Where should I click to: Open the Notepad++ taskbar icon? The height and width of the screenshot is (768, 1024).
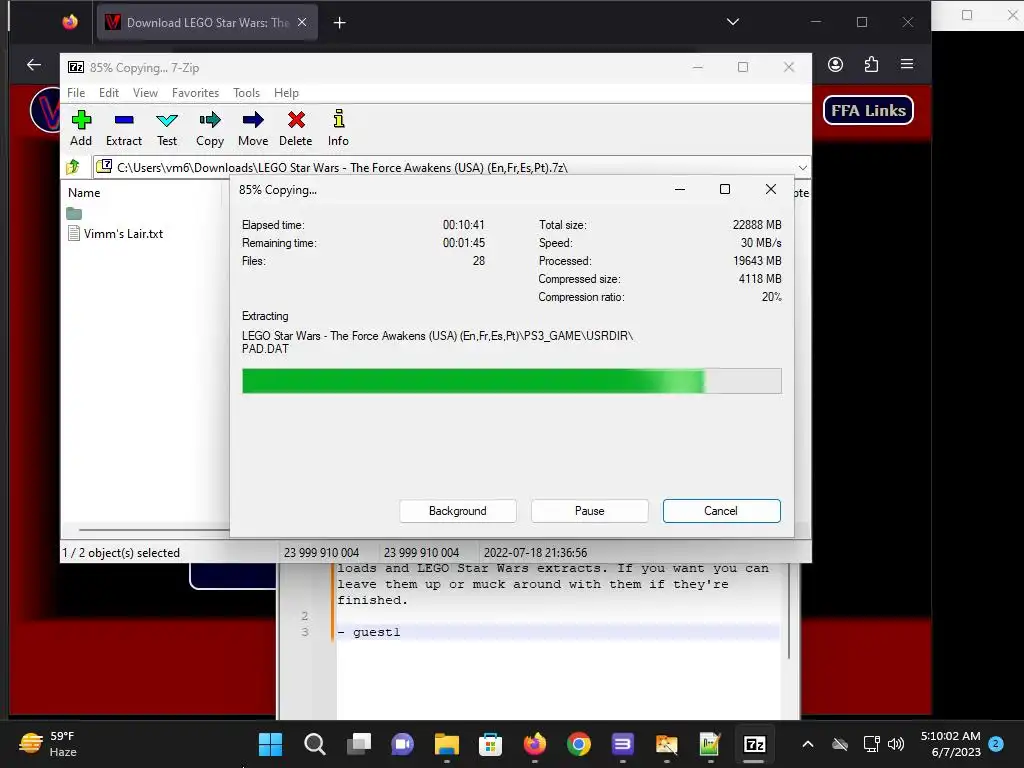(710, 744)
